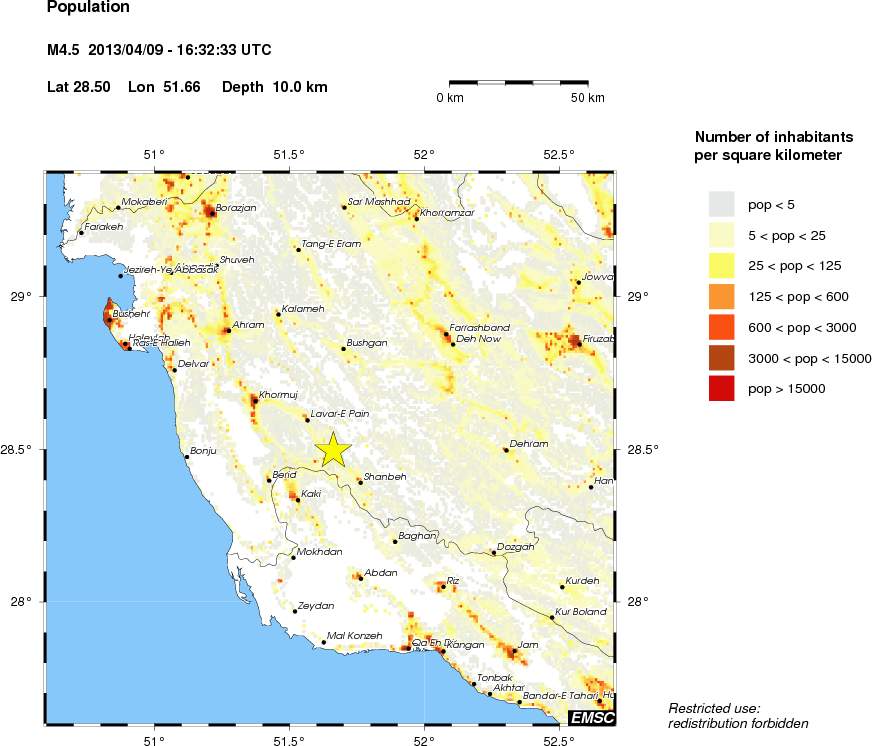Pick the gray 'pop < 5' legend swatch

click(721, 205)
